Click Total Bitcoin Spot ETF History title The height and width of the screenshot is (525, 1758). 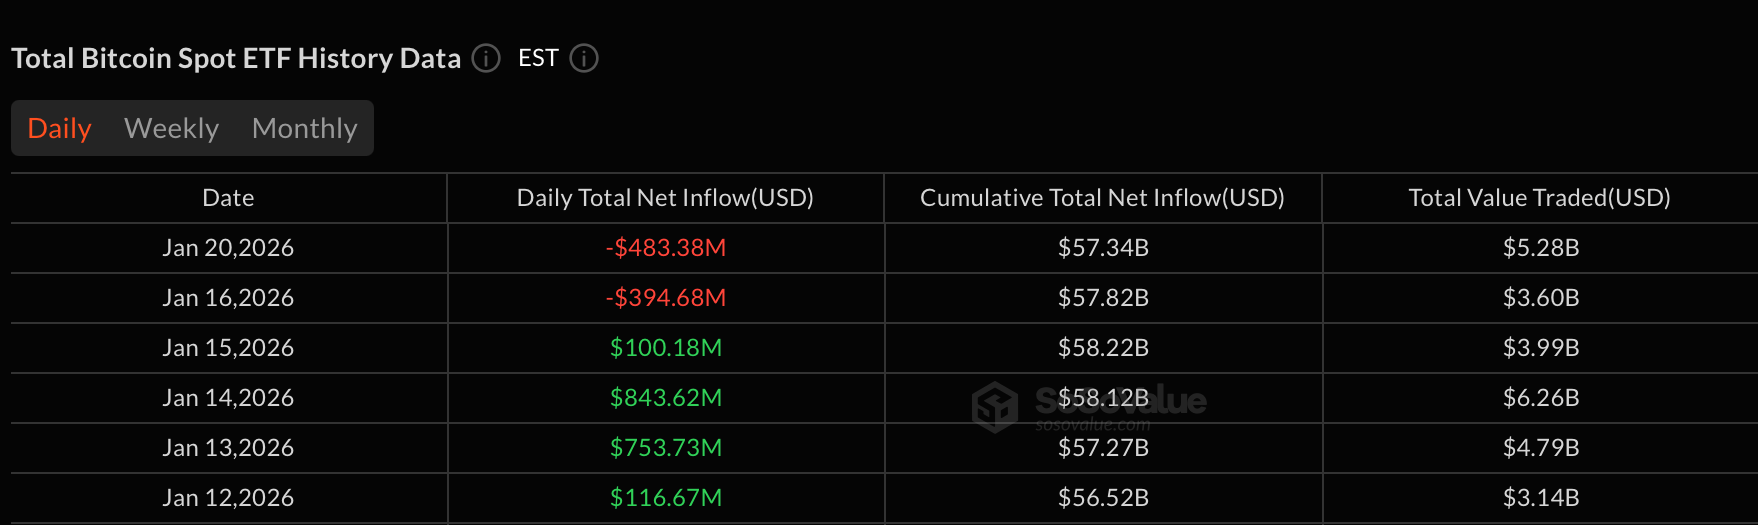(x=236, y=59)
